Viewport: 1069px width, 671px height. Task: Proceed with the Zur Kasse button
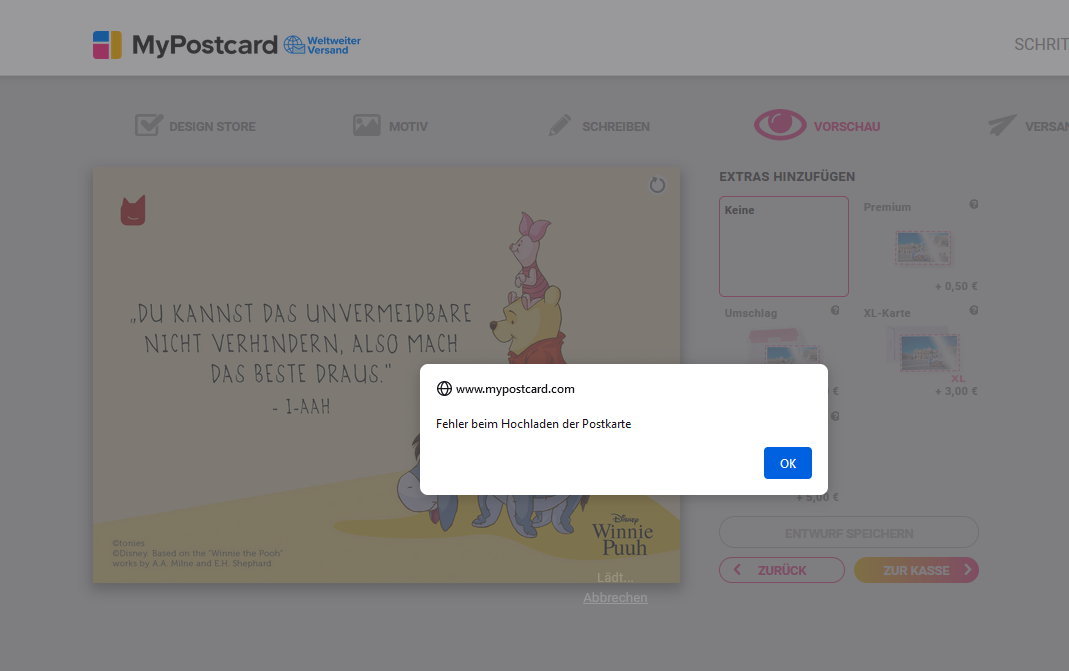(x=916, y=570)
